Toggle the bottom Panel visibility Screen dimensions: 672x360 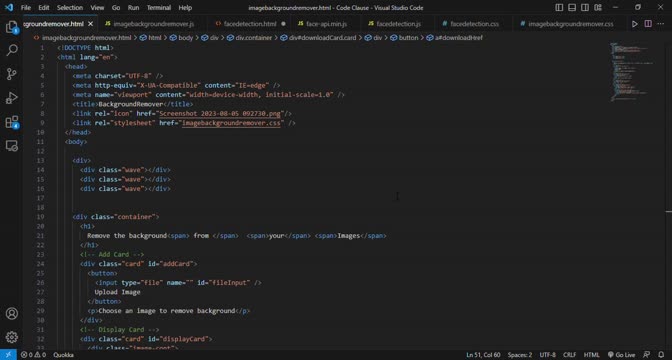572,7
